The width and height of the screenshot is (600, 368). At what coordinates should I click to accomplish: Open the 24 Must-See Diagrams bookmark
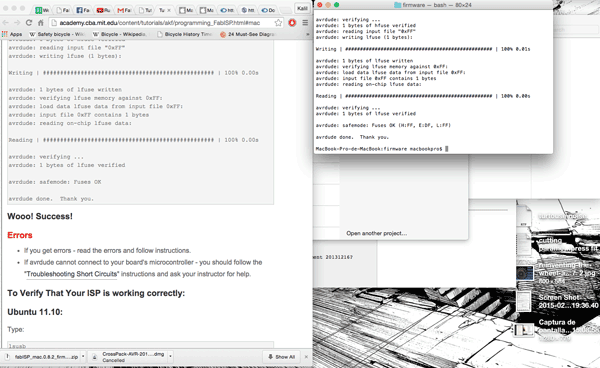point(248,34)
